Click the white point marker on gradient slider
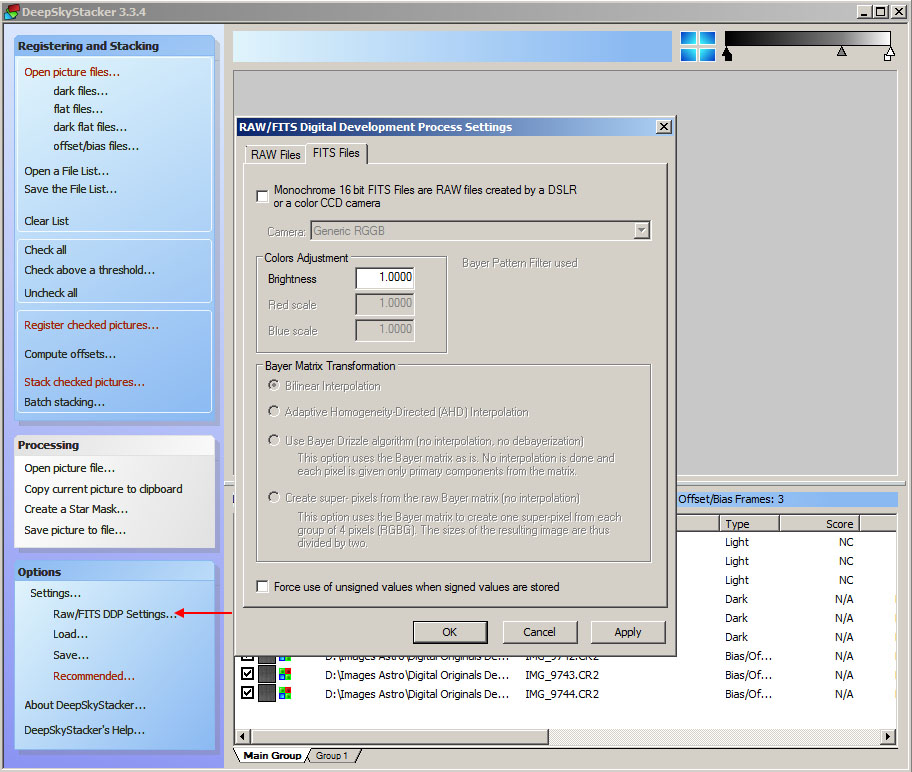This screenshot has height=772, width=912. click(x=889, y=55)
